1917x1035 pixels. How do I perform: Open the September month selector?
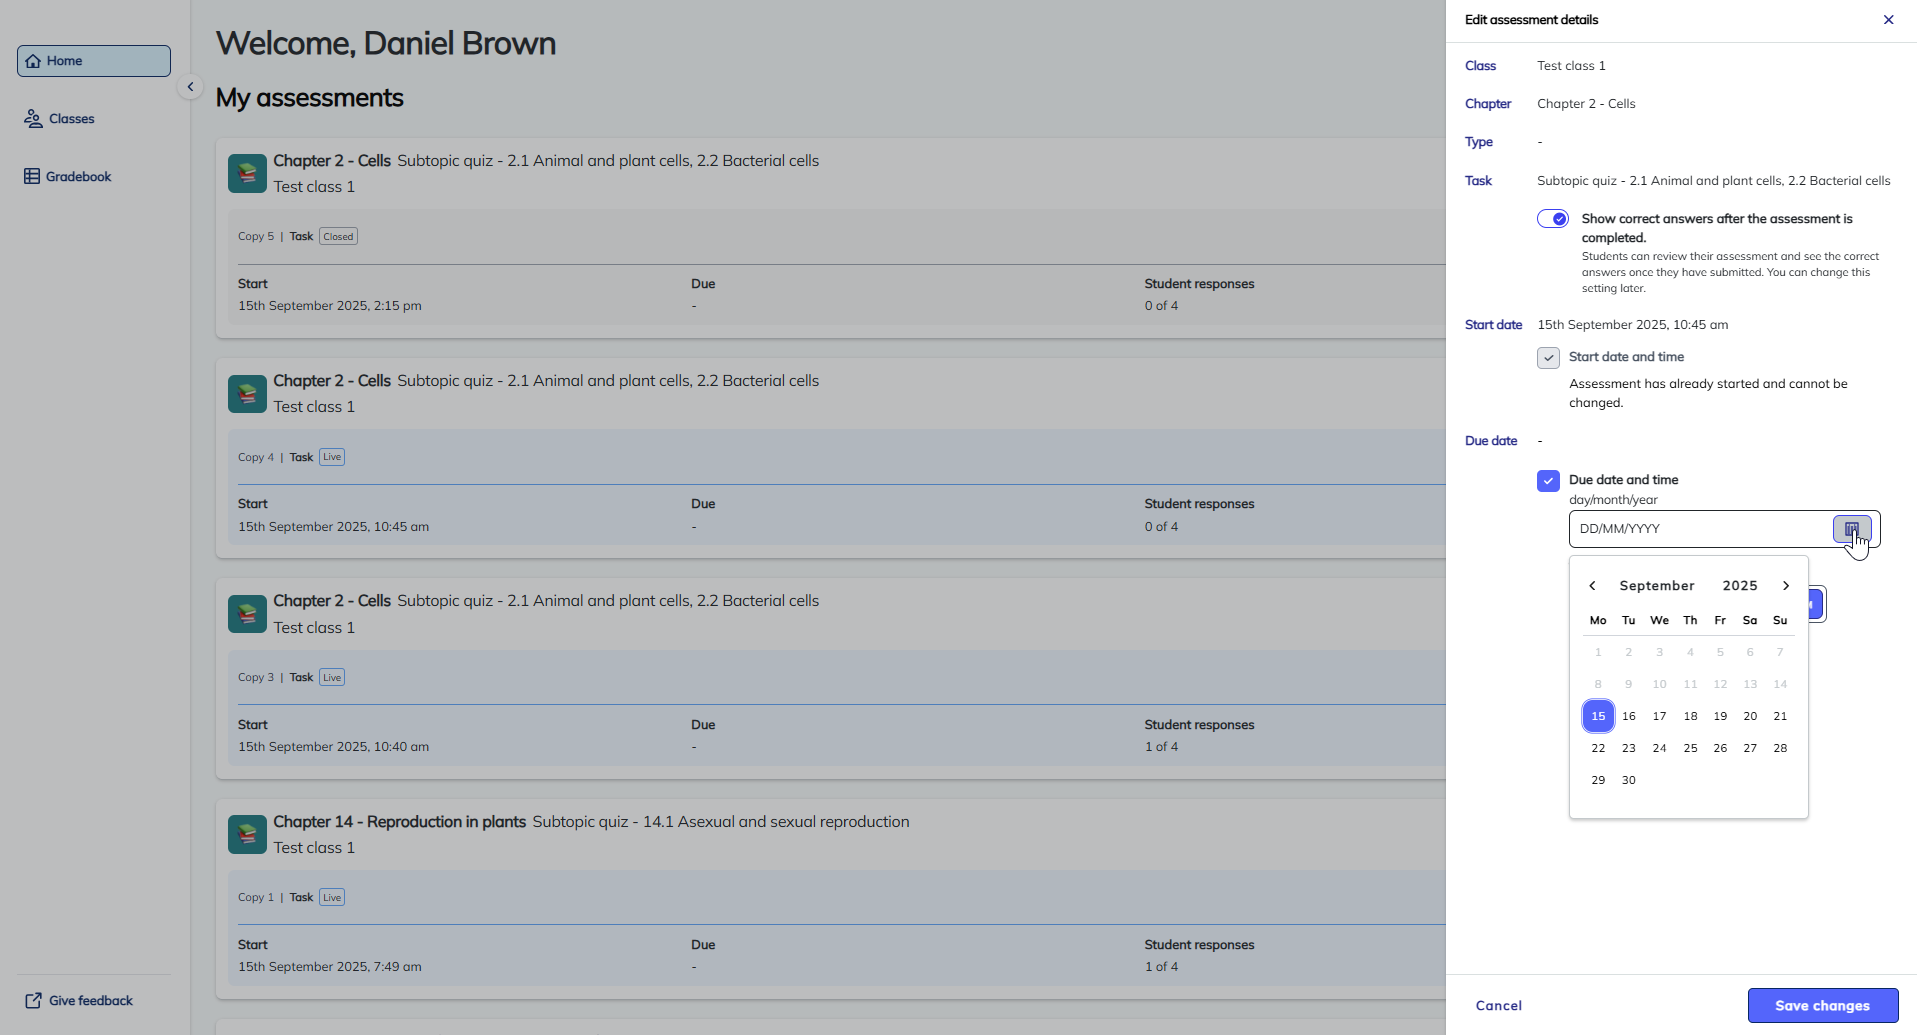[x=1657, y=586]
